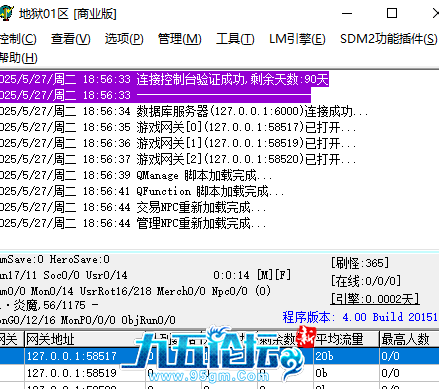This screenshot has height=389, width=439.
Task: Select log line 游戏网关[0] 已打开
Action: [178, 127]
